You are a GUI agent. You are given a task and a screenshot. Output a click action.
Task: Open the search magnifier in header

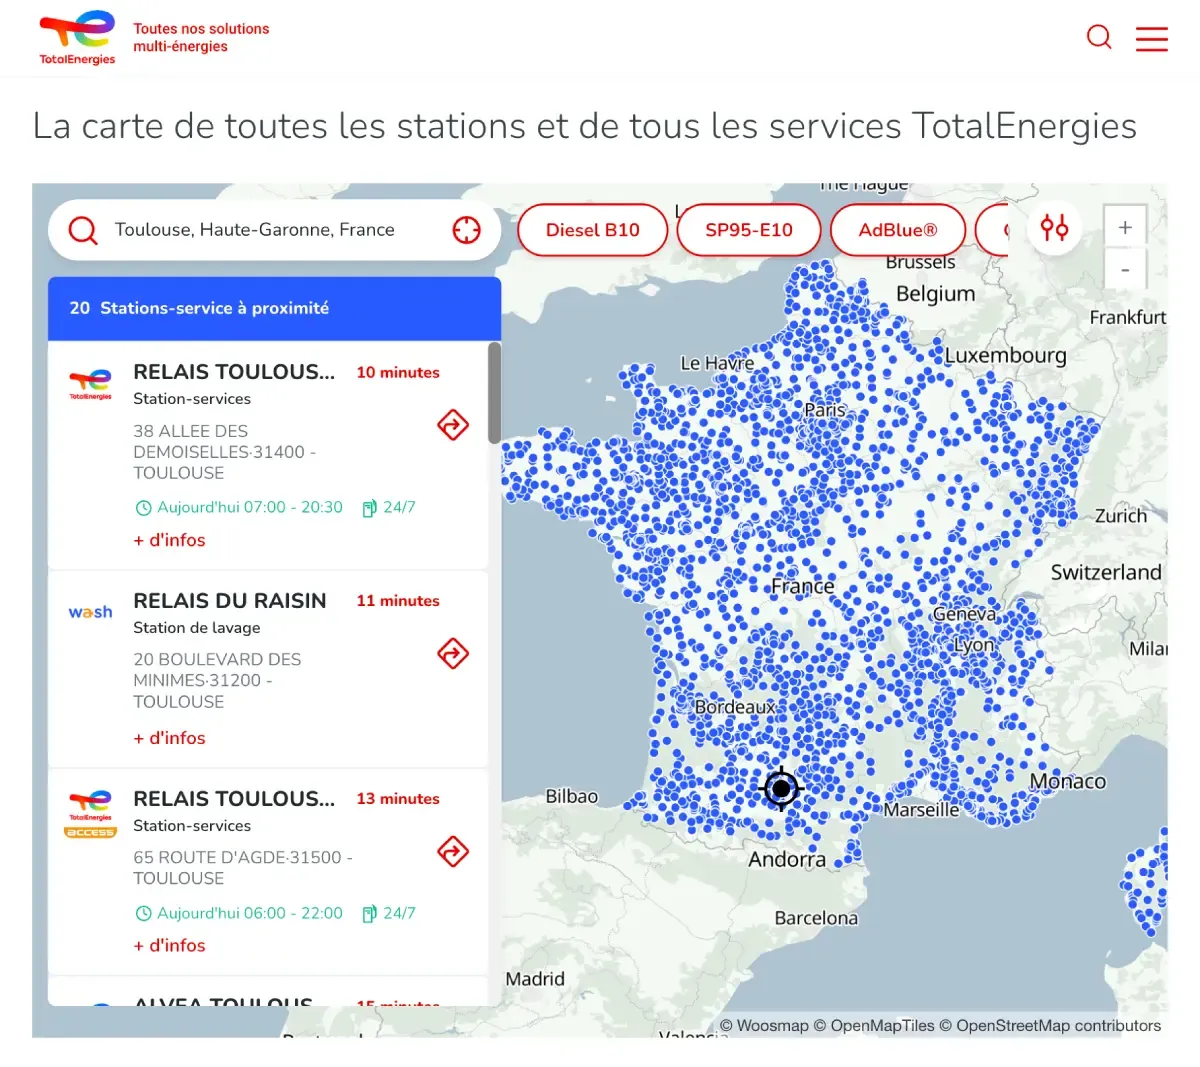point(1099,37)
